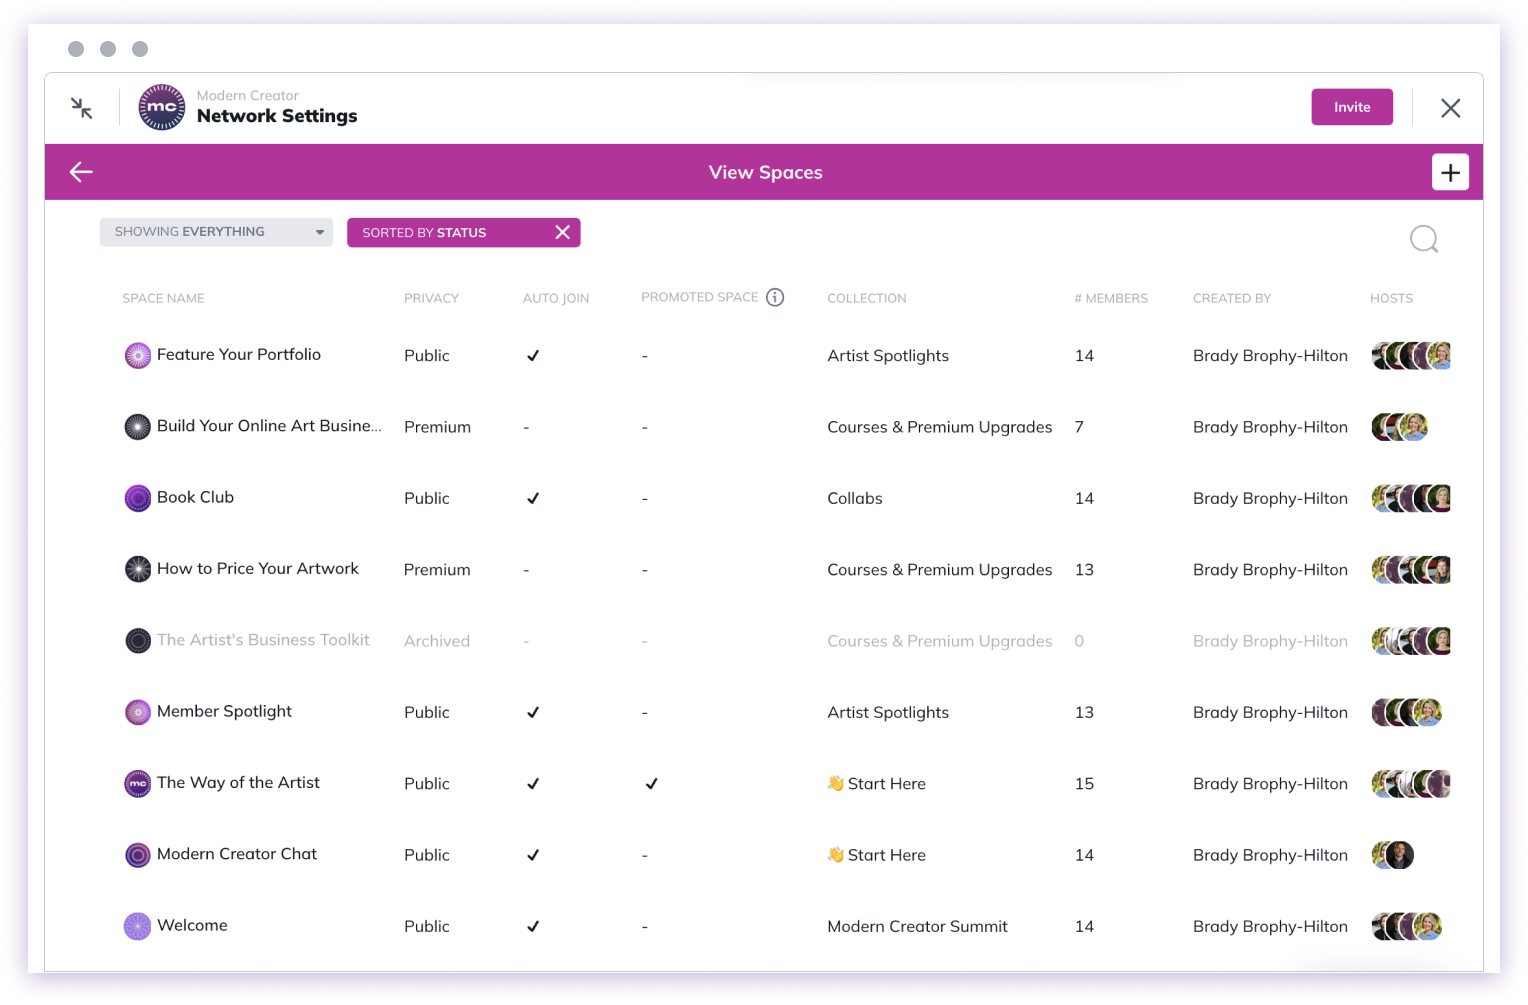
Task: Open How to Price Your Artwork space
Action: (x=258, y=568)
